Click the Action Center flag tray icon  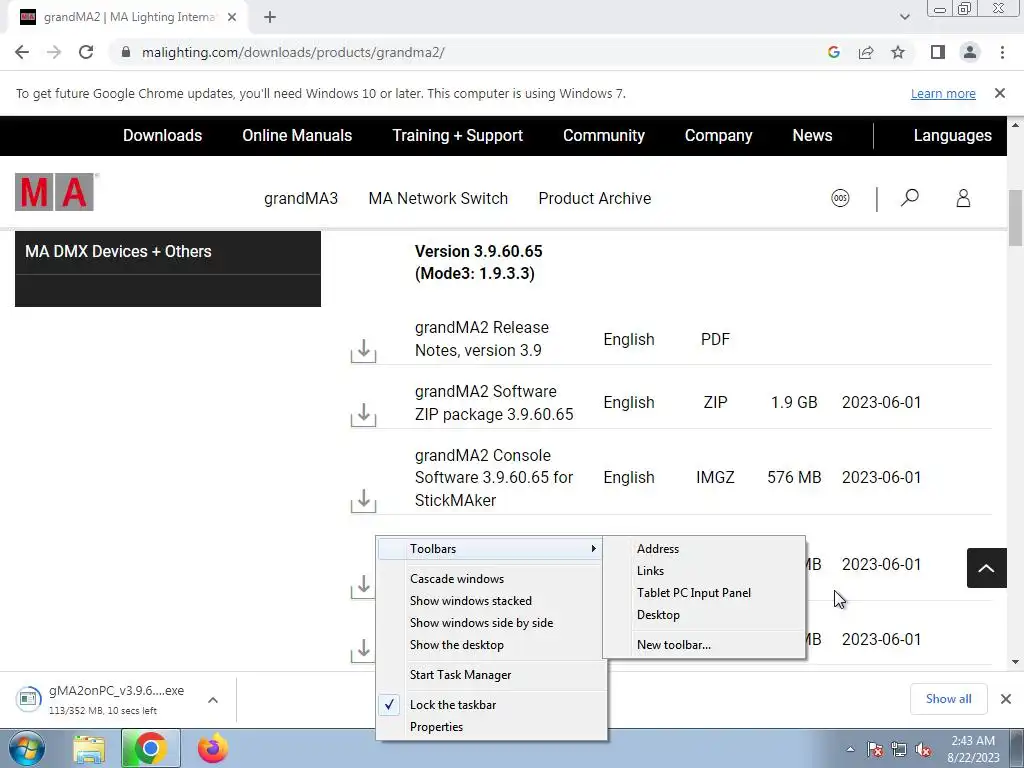[x=875, y=750]
